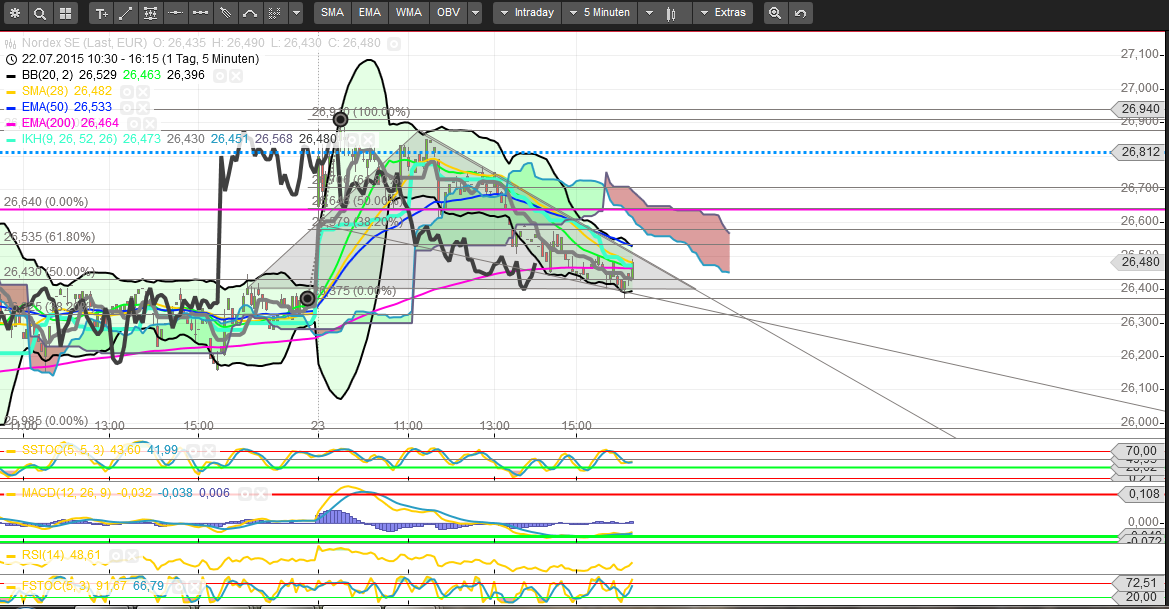
Task: Select the candlestick chart type icon
Action: pos(670,13)
